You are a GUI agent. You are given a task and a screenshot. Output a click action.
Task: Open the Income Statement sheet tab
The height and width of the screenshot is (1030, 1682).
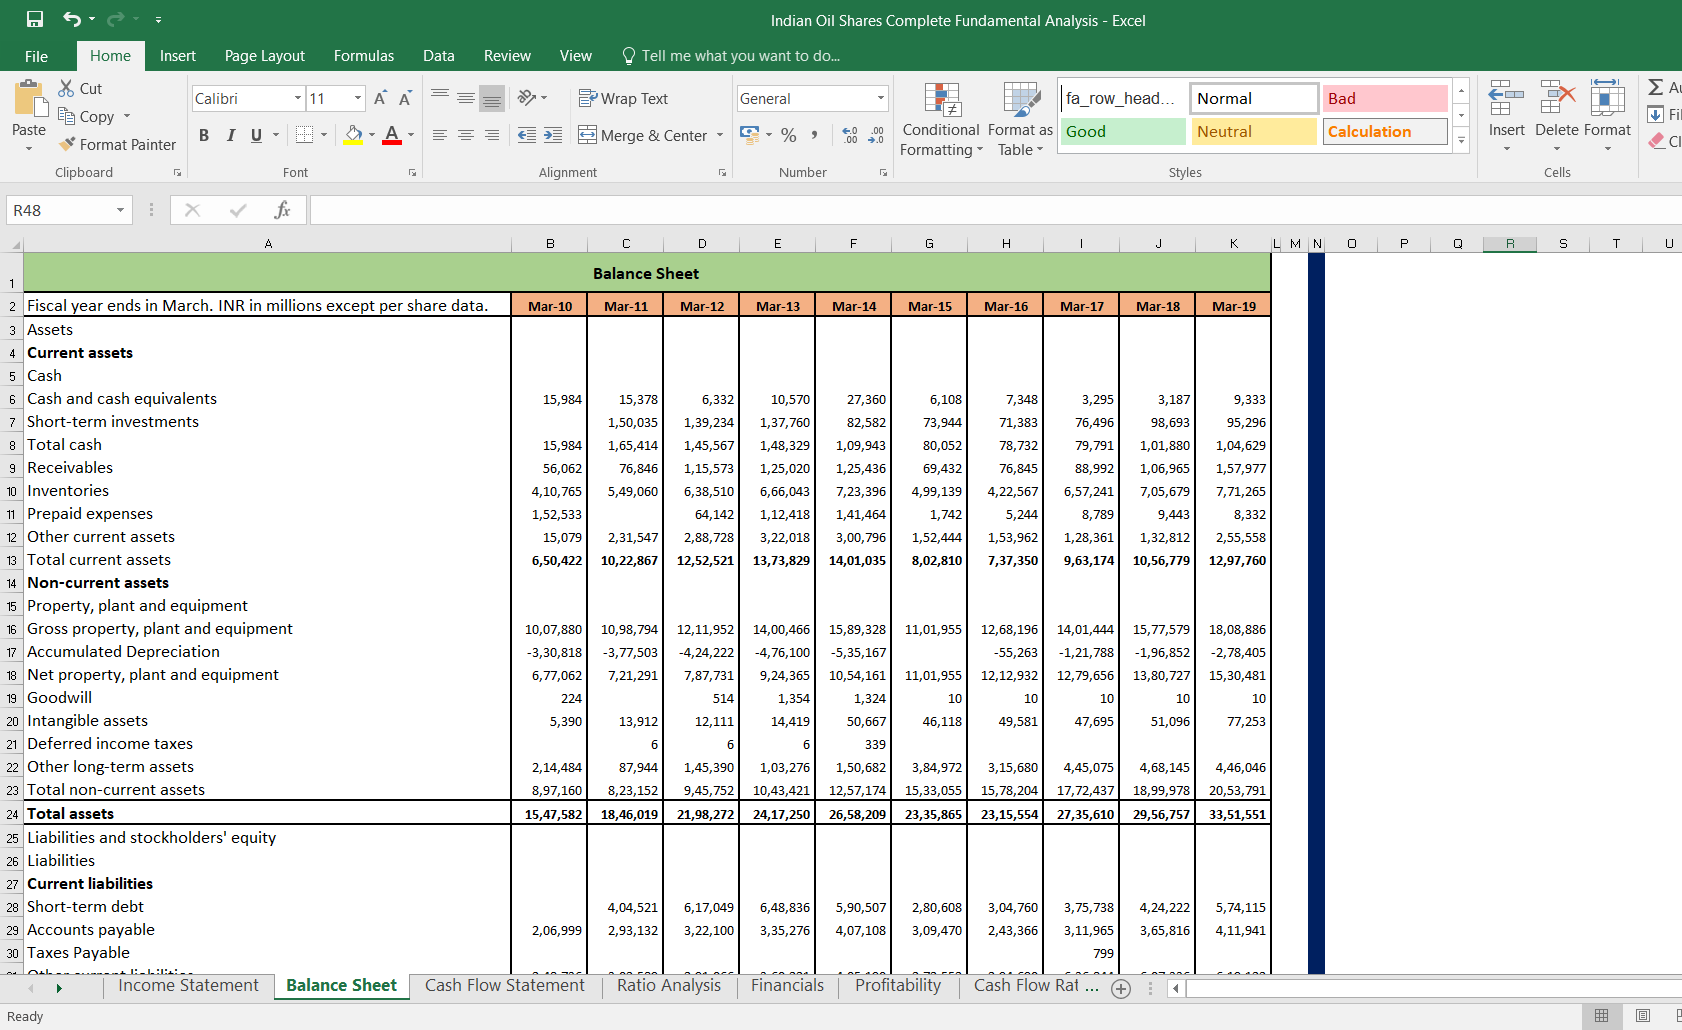[x=188, y=986]
